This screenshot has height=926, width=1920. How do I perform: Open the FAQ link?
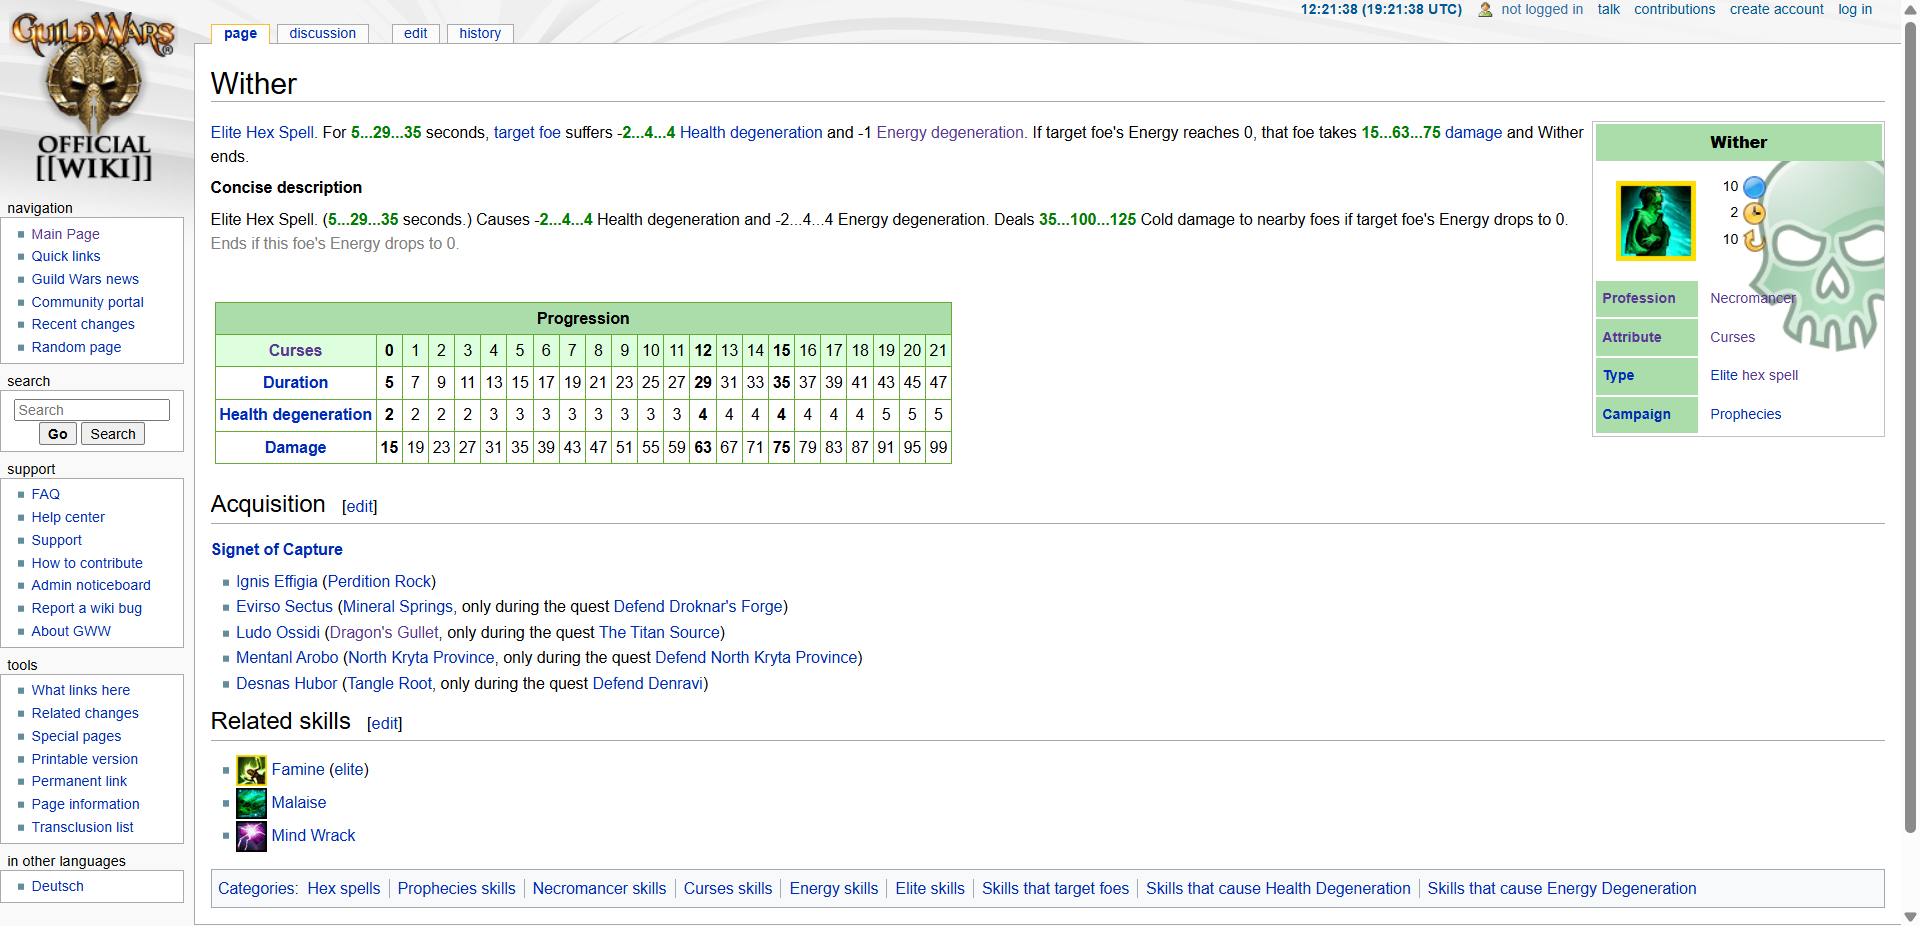46,494
